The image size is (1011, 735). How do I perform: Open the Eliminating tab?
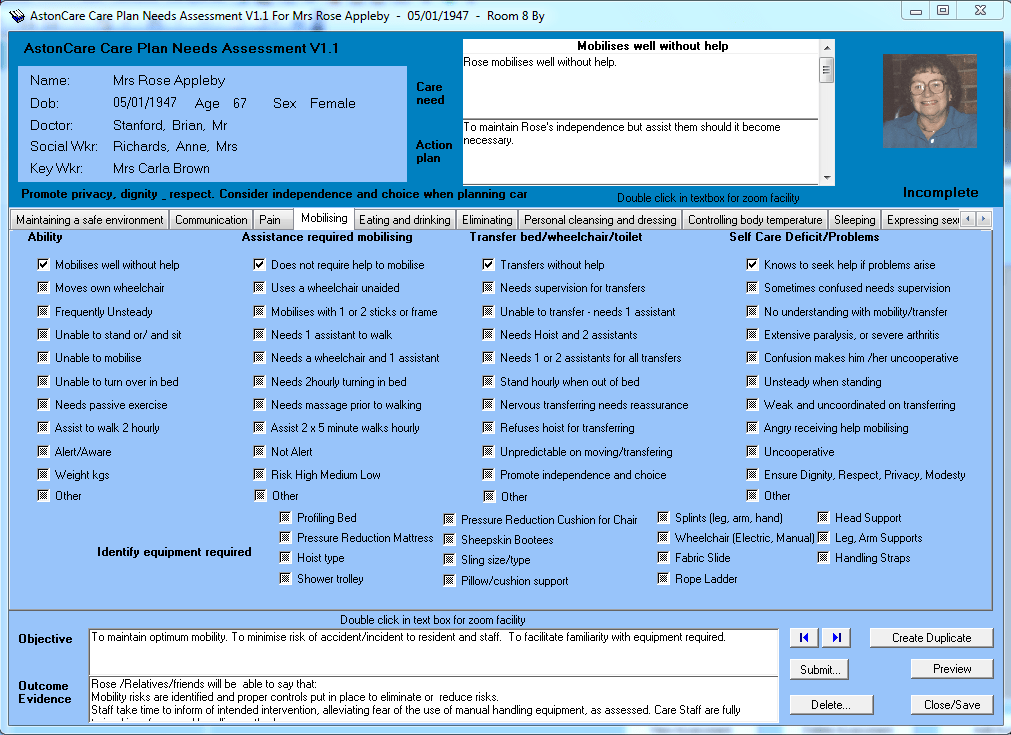[x=487, y=220]
